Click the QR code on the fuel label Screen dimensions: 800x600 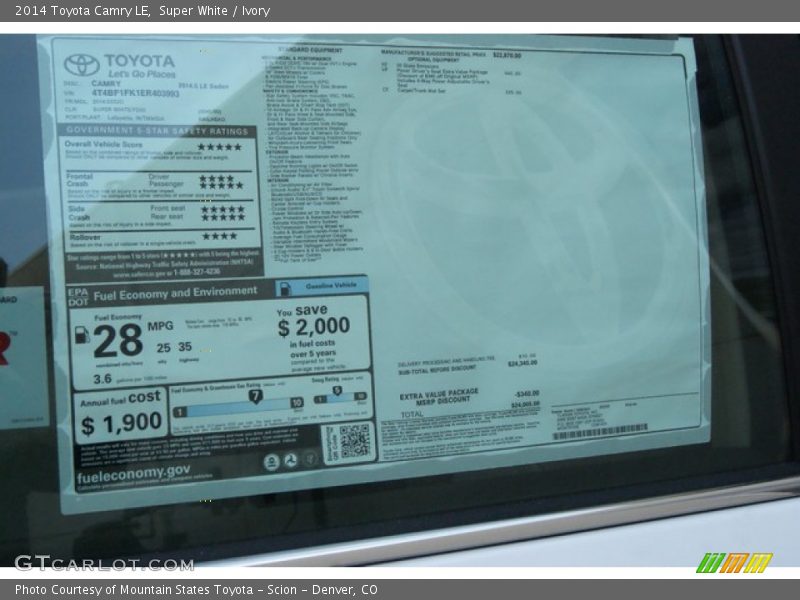pos(354,441)
